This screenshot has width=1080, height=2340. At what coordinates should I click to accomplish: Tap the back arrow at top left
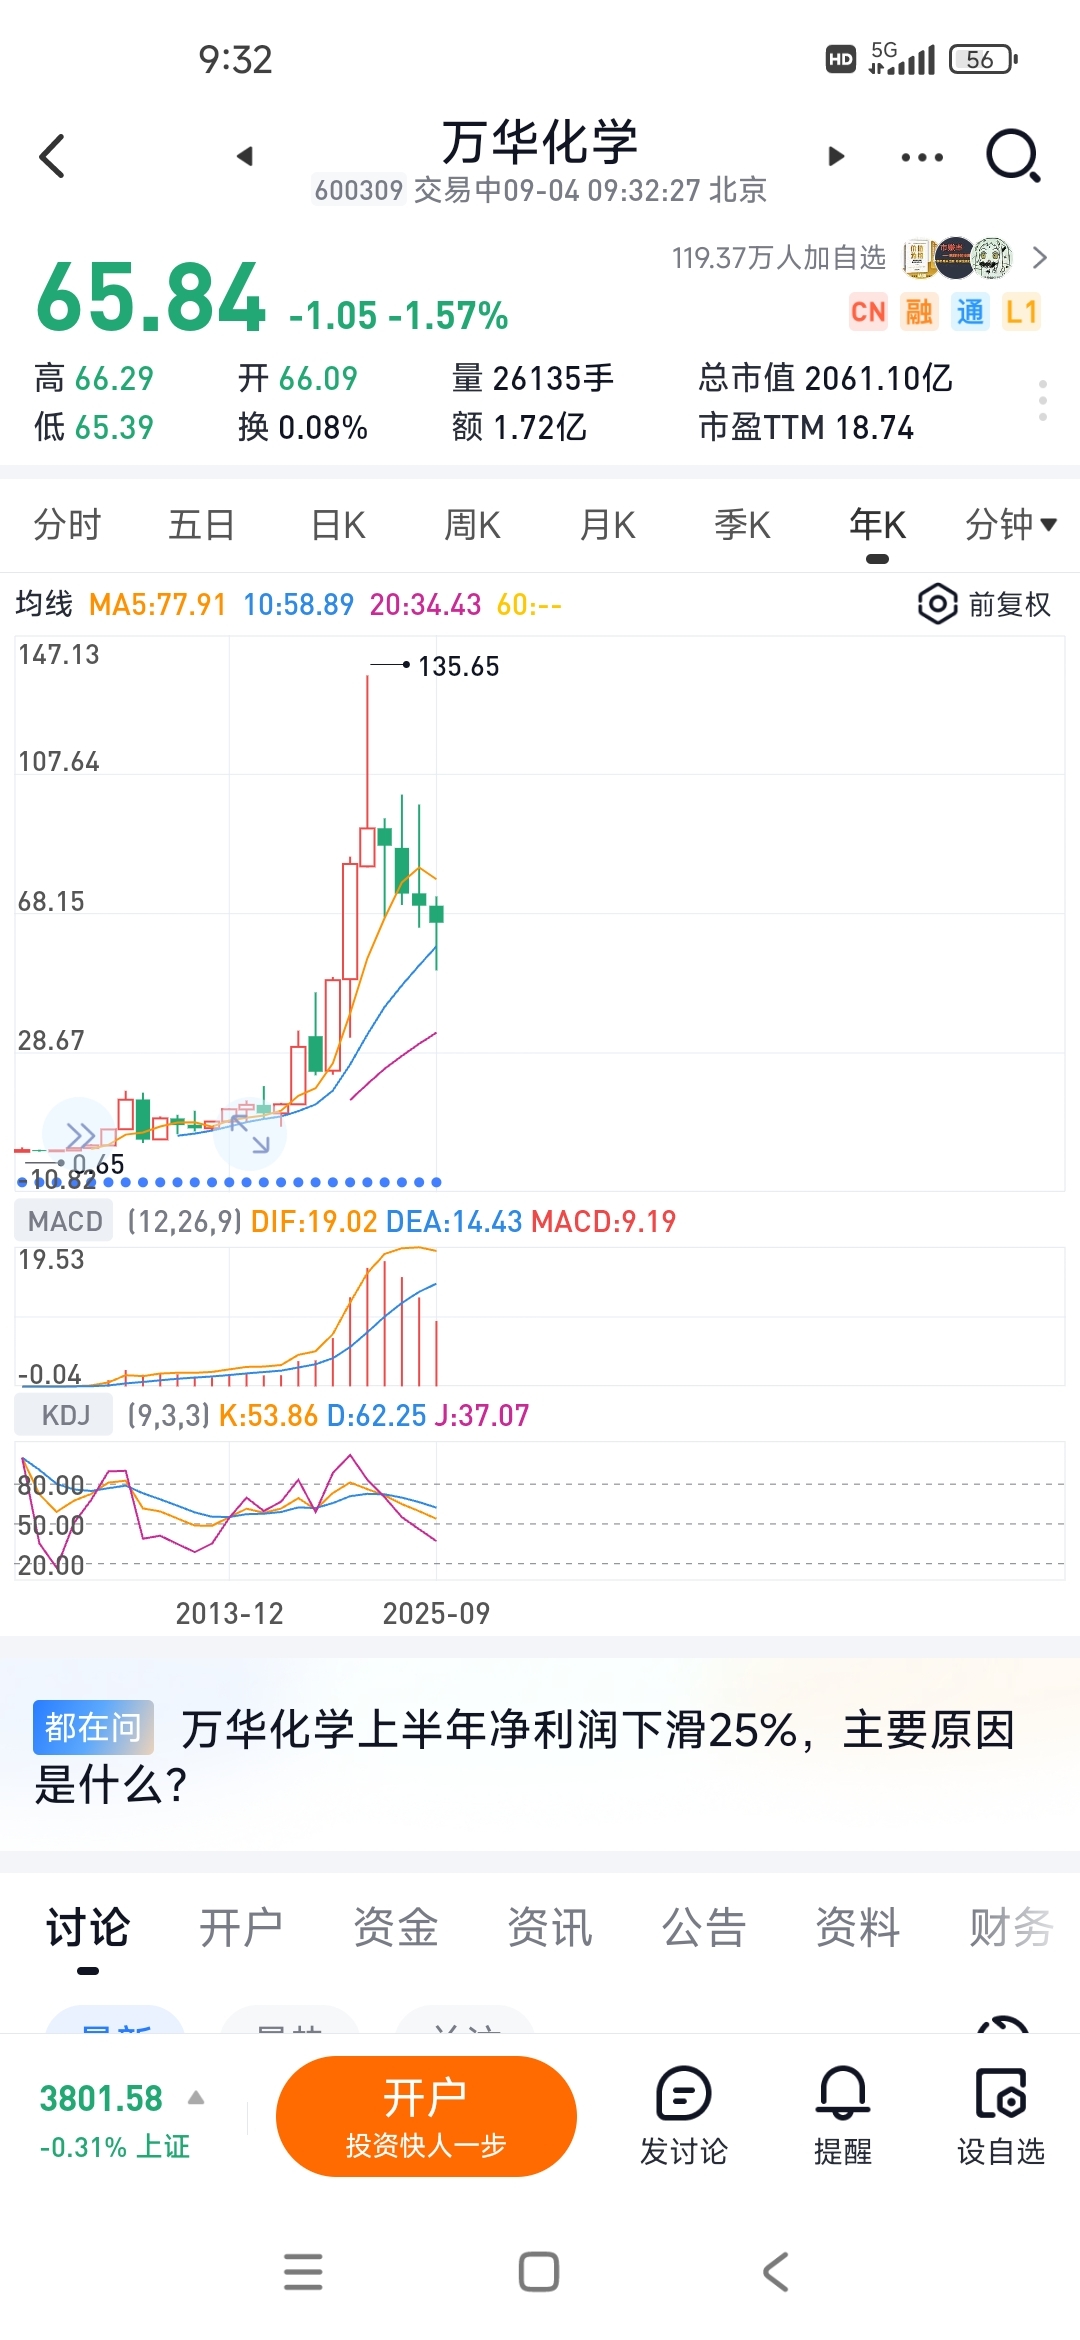point(52,156)
